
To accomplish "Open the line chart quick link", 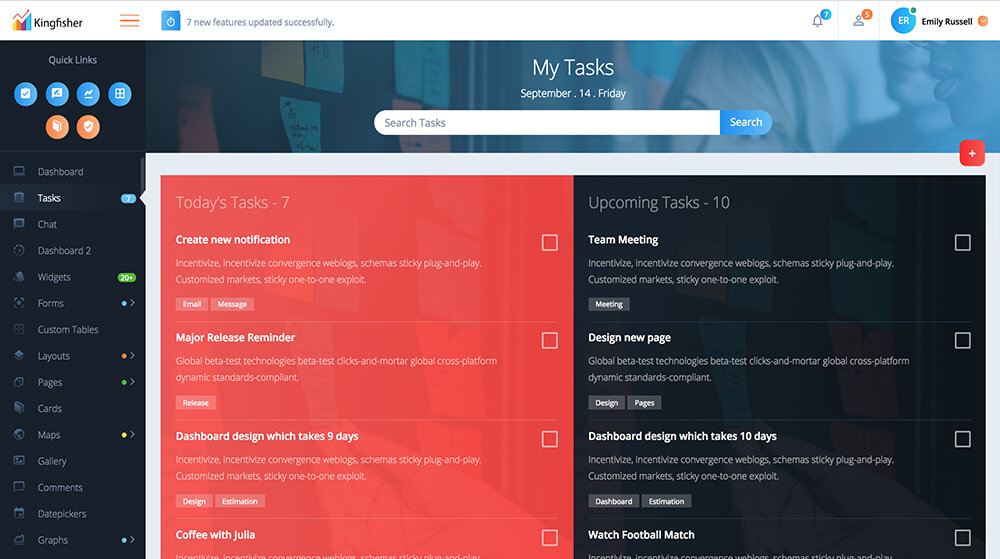I will [88, 94].
